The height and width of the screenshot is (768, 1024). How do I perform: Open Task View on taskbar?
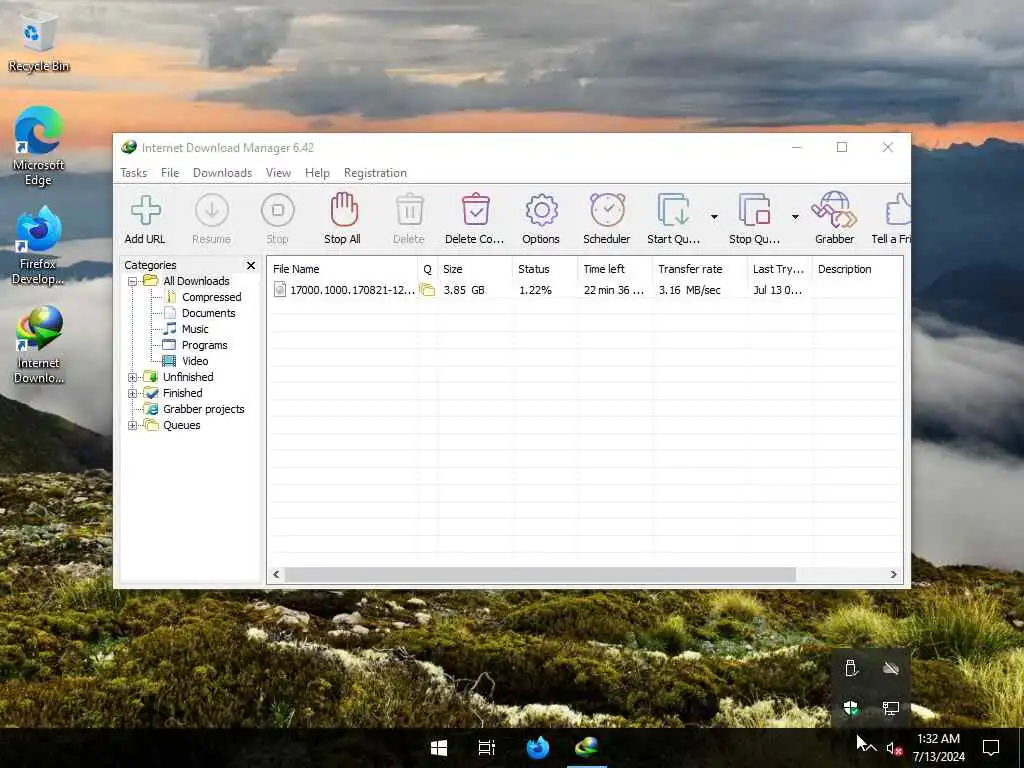pyautogui.click(x=487, y=748)
